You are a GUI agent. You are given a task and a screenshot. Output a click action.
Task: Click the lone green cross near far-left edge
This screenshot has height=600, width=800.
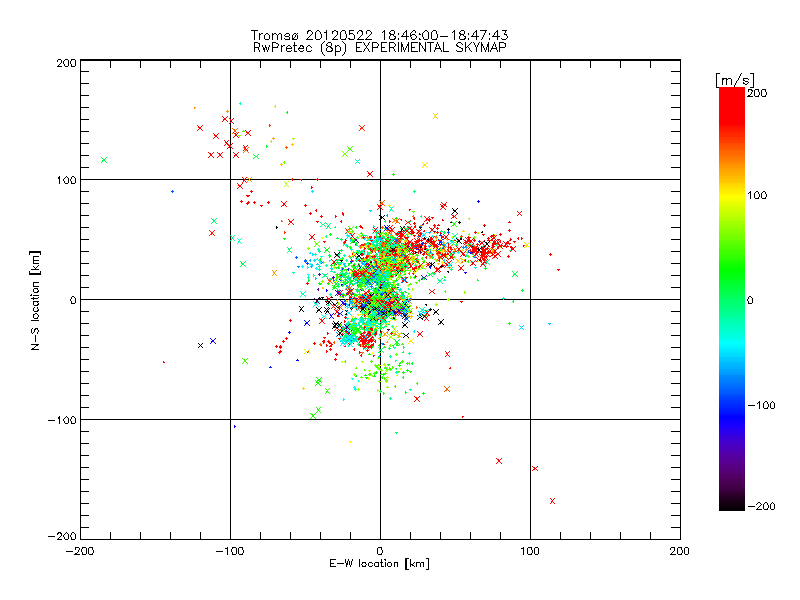pos(104,160)
